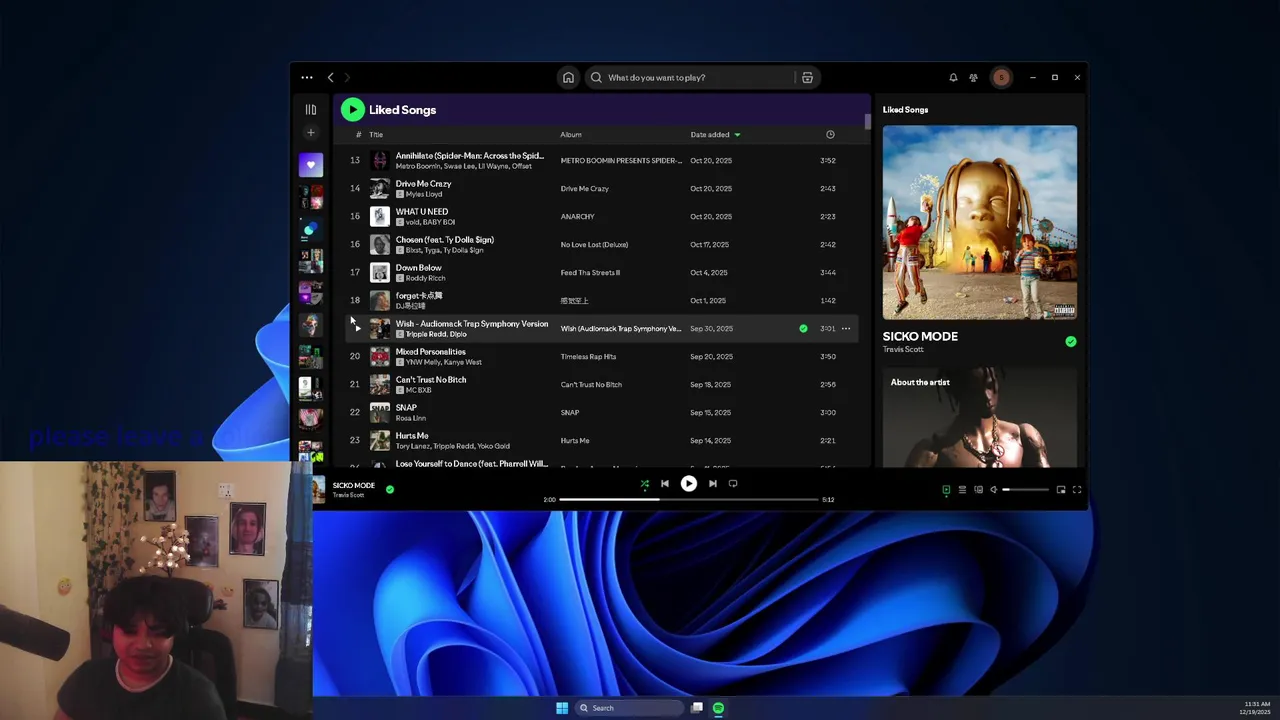1280x720 pixels.
Task: Open the user profile avatar menu
Action: 1001,77
